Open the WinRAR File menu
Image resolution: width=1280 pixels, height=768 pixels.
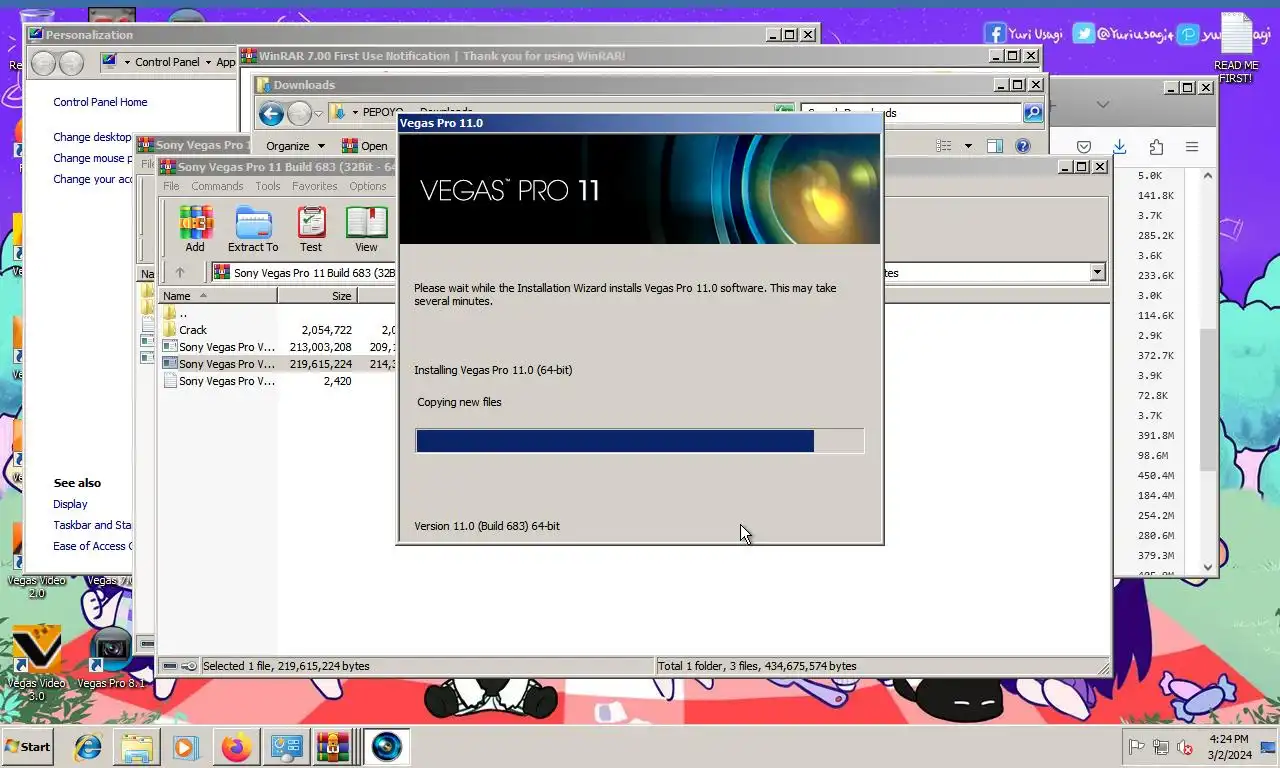171,186
